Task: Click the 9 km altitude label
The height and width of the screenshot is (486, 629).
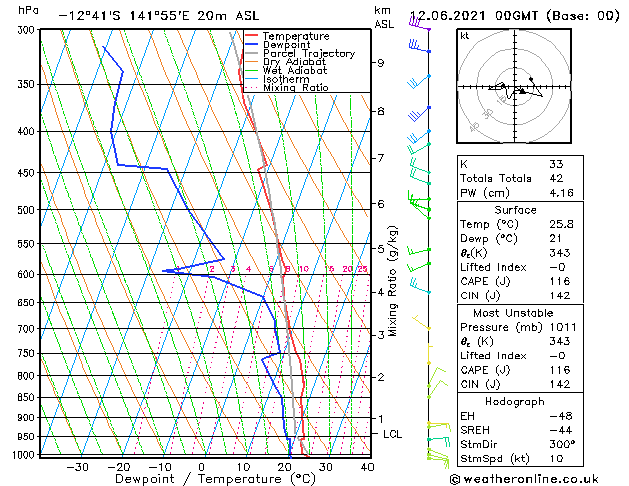Action: [x=380, y=63]
